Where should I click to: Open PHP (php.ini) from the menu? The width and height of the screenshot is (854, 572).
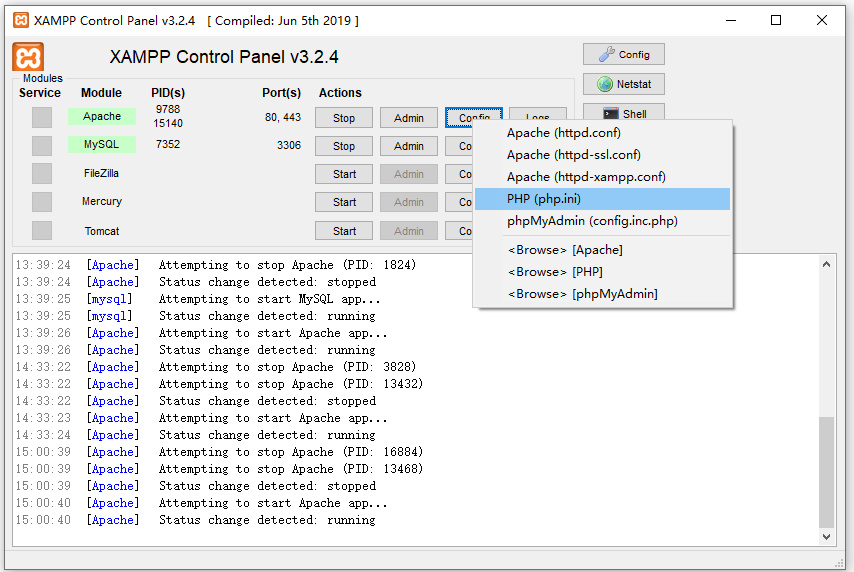pos(602,199)
